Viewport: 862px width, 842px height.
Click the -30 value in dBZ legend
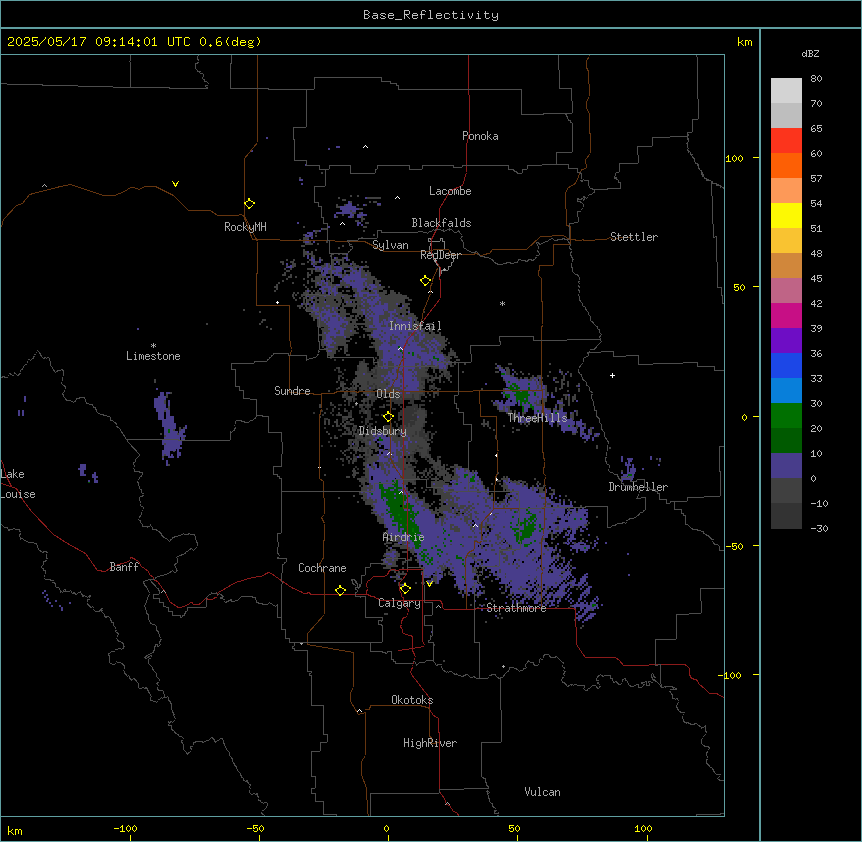pyautogui.click(x=819, y=529)
